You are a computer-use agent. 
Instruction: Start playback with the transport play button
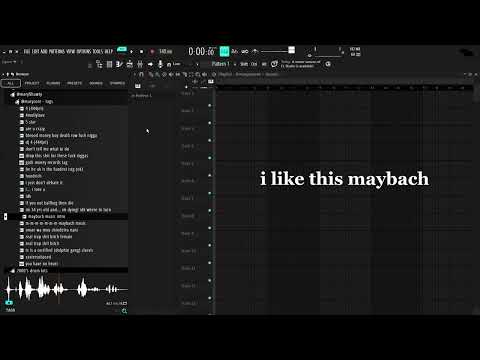click(x=131, y=52)
